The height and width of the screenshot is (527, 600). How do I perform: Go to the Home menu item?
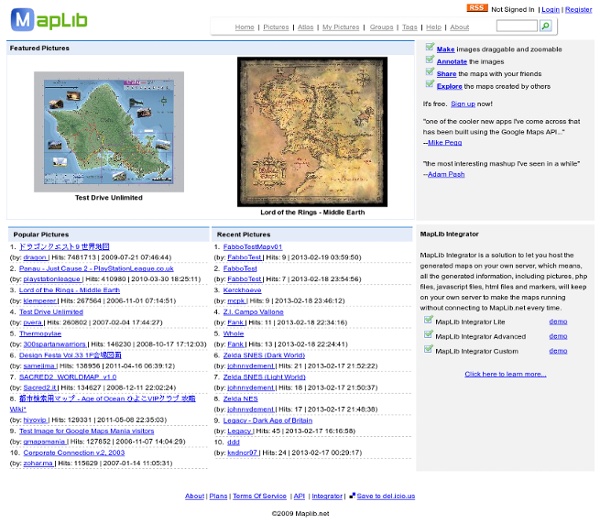coord(245,27)
